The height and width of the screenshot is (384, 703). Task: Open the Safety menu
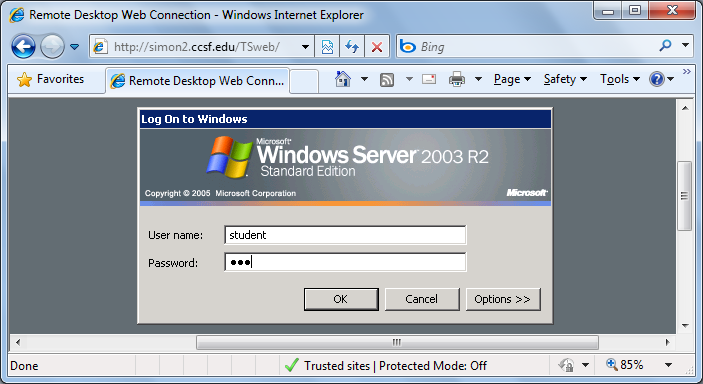tap(565, 79)
